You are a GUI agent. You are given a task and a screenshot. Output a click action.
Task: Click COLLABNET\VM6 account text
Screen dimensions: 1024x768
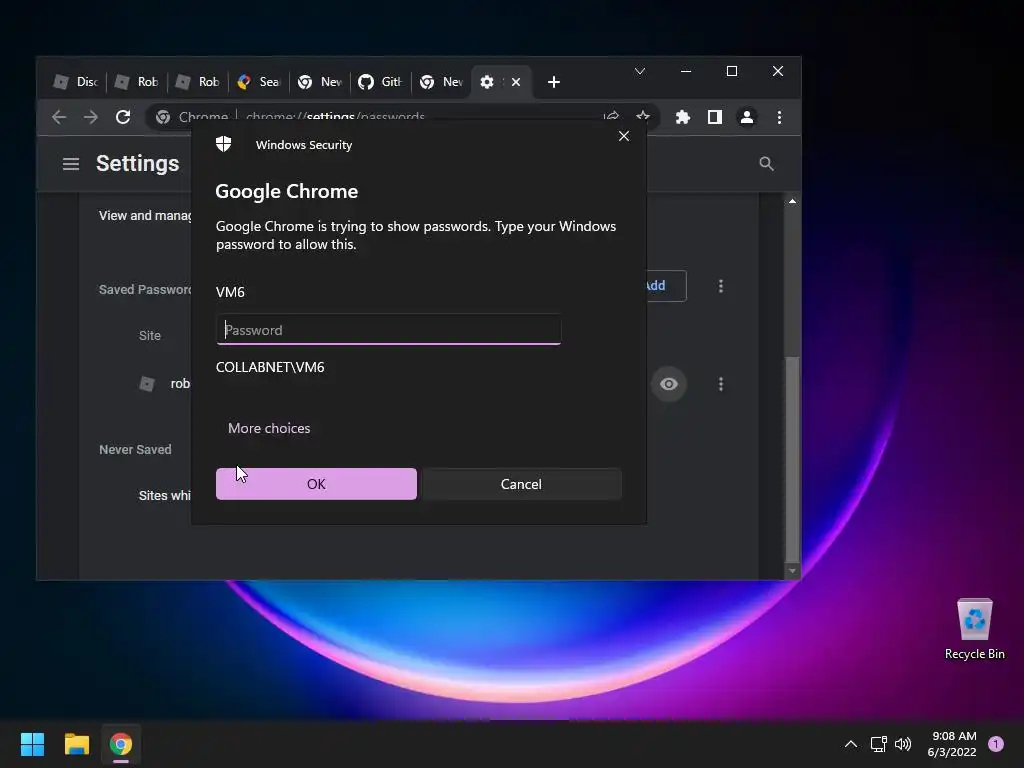(x=270, y=367)
